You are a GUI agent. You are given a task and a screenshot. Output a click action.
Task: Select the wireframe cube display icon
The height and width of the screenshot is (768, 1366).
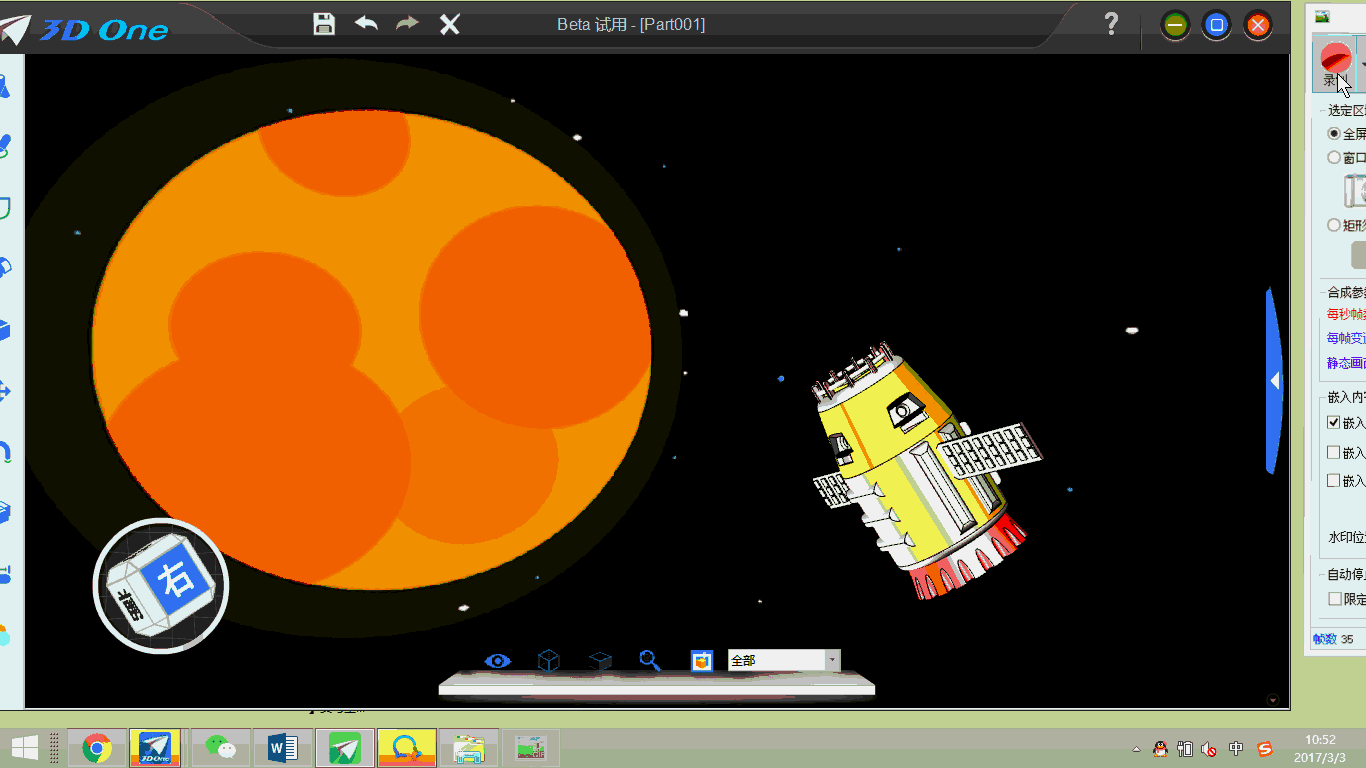[x=548, y=661]
